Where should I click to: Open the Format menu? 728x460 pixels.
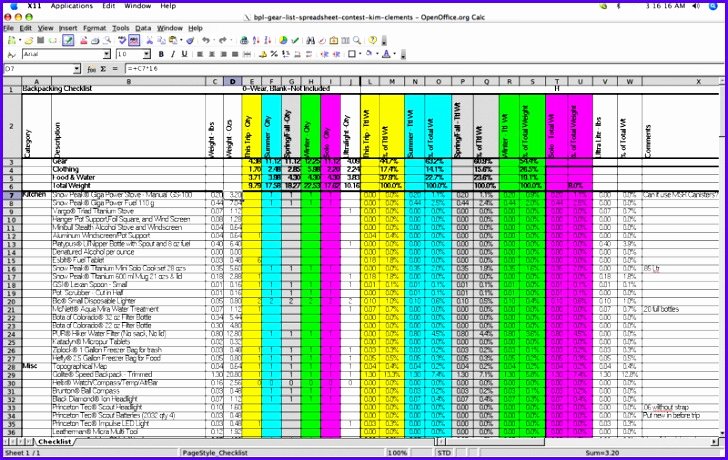[95, 28]
